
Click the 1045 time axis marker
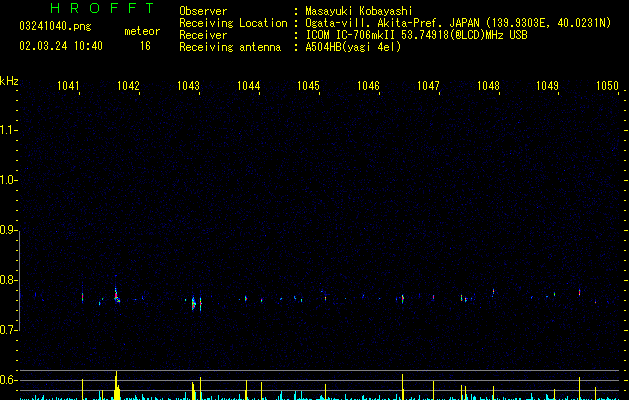click(308, 85)
